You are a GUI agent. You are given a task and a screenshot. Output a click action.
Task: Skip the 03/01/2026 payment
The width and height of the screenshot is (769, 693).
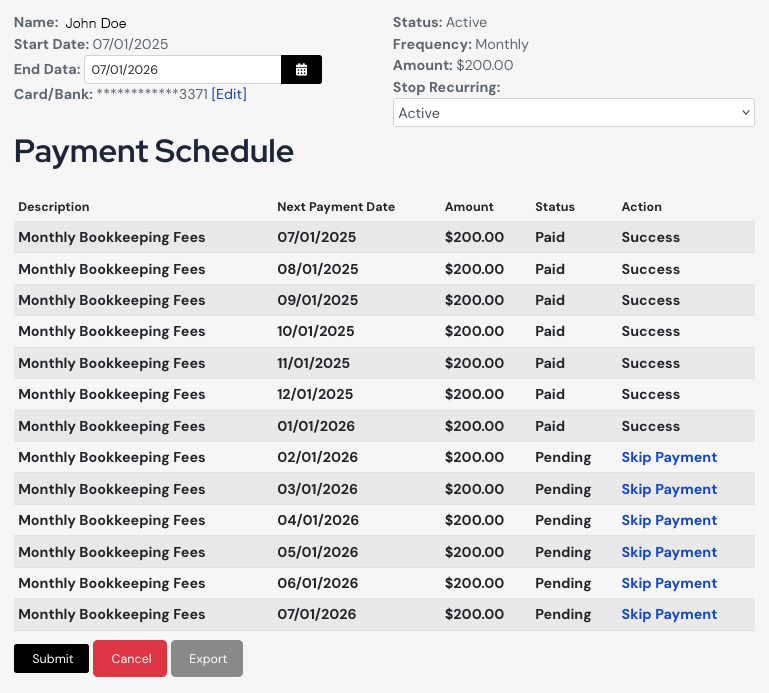click(x=669, y=489)
